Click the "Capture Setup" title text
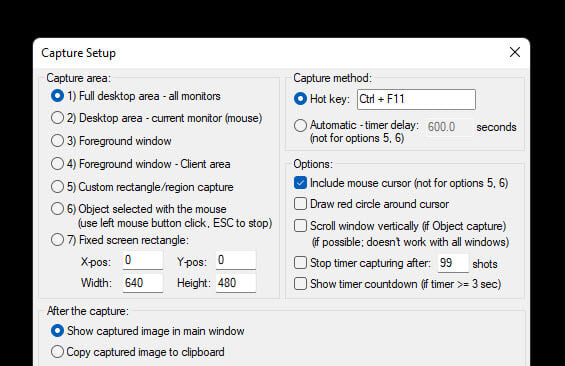Image resolution: width=565 pixels, height=366 pixels. 79,53
